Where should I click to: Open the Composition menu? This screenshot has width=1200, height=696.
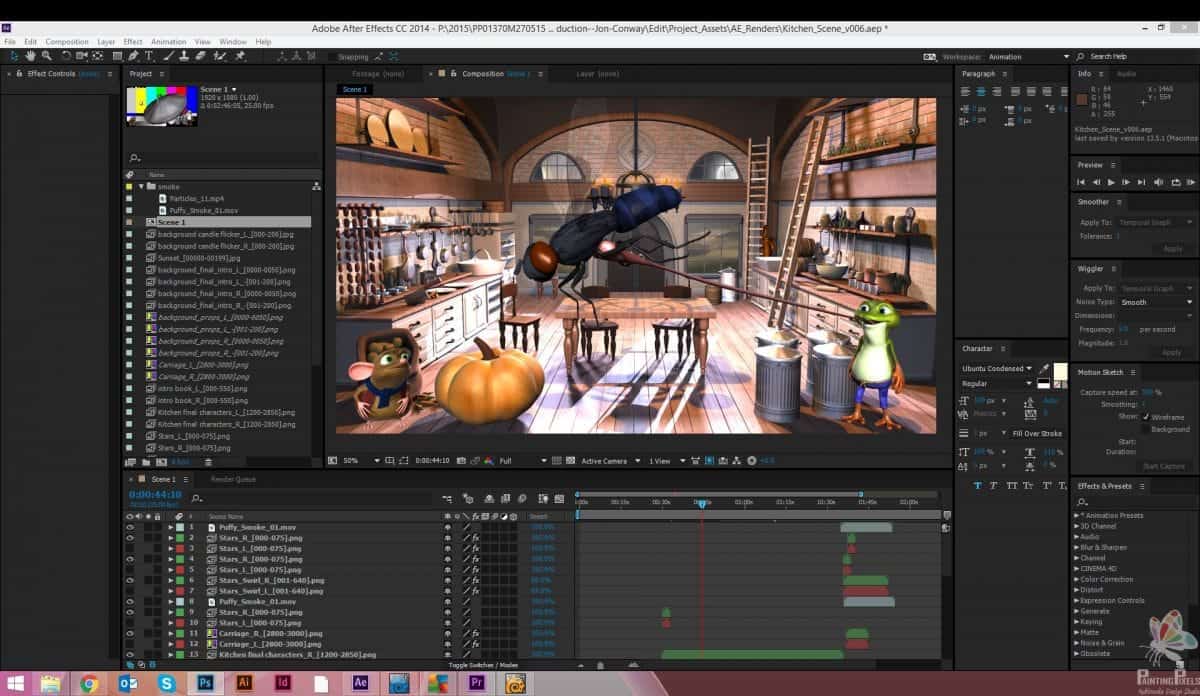67,42
